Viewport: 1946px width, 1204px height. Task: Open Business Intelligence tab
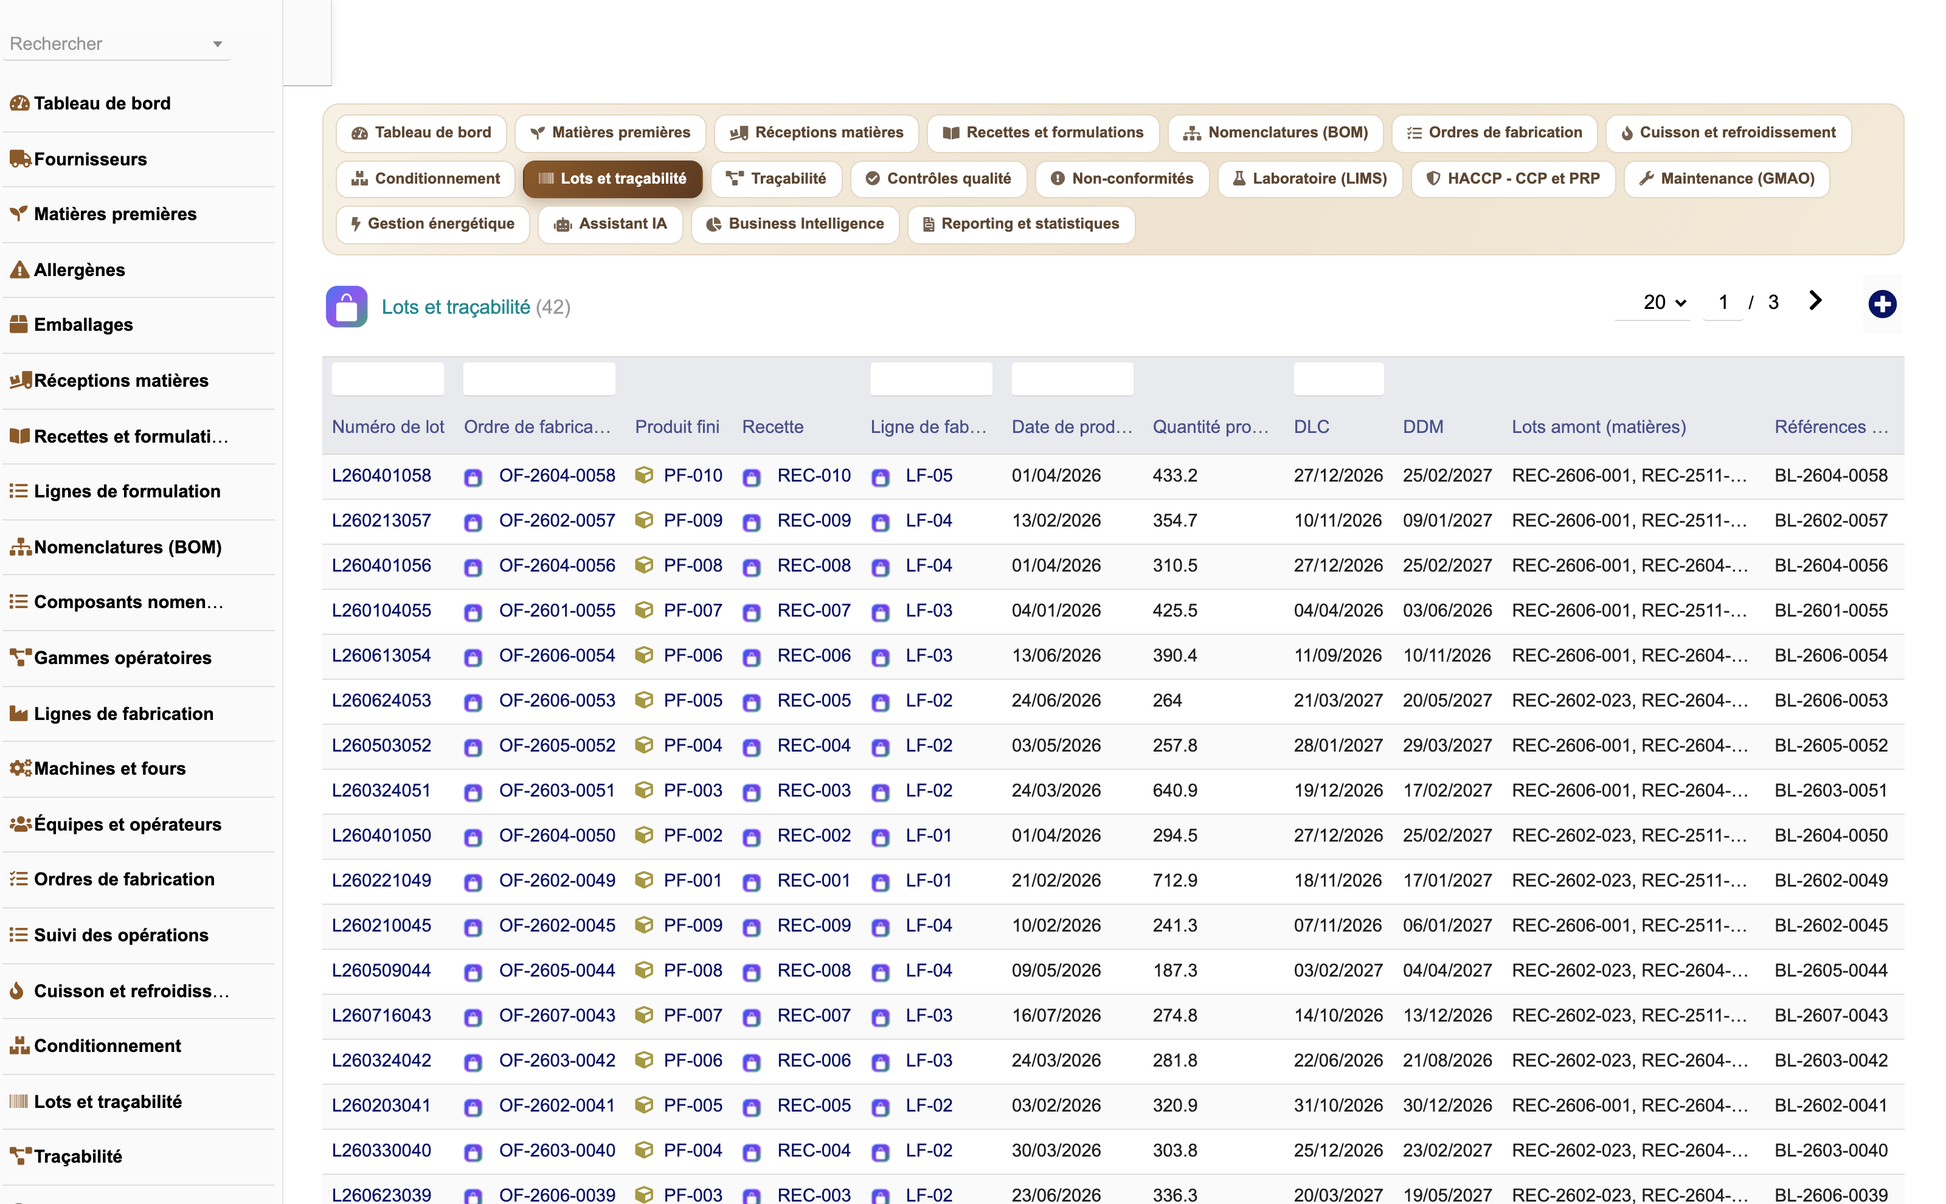pos(795,224)
